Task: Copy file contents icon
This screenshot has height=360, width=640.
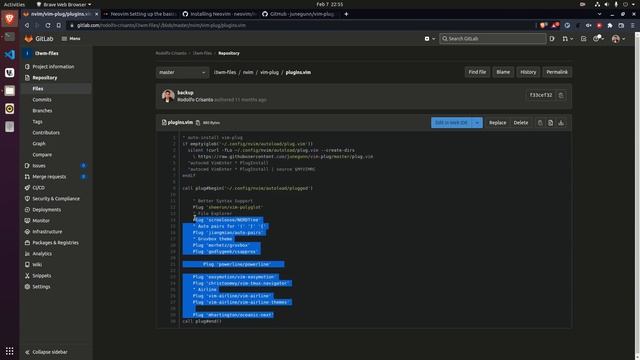Action: tap(540, 123)
